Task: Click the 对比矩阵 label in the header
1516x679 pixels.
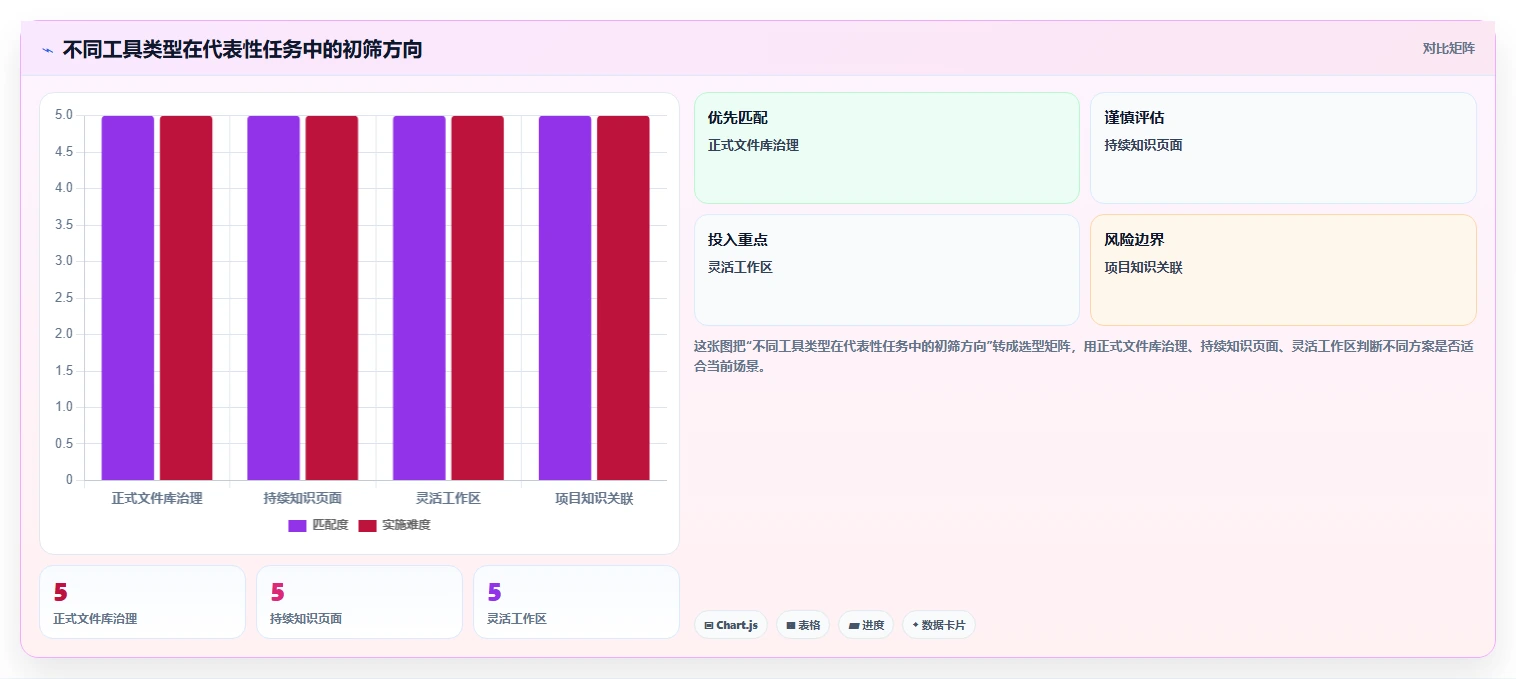Action: pyautogui.click(x=1448, y=48)
